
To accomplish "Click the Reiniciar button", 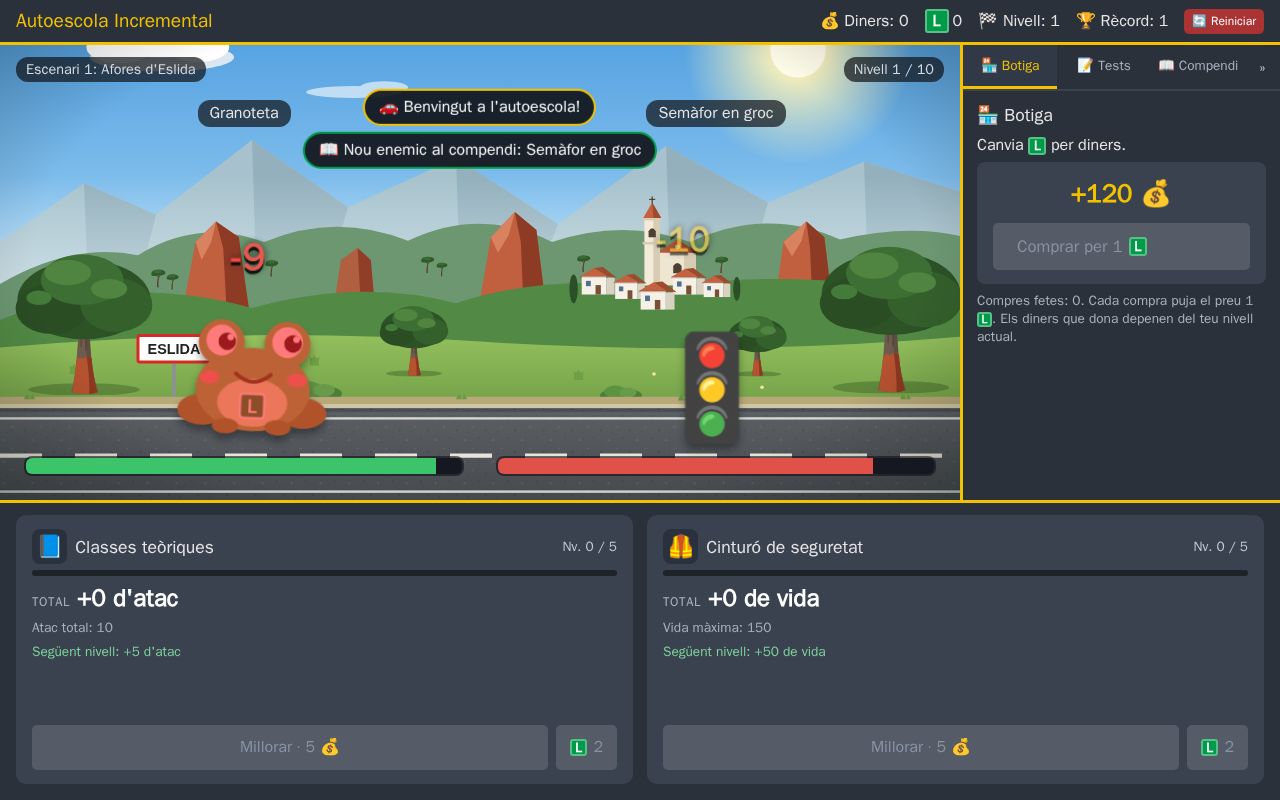I will pos(1224,21).
